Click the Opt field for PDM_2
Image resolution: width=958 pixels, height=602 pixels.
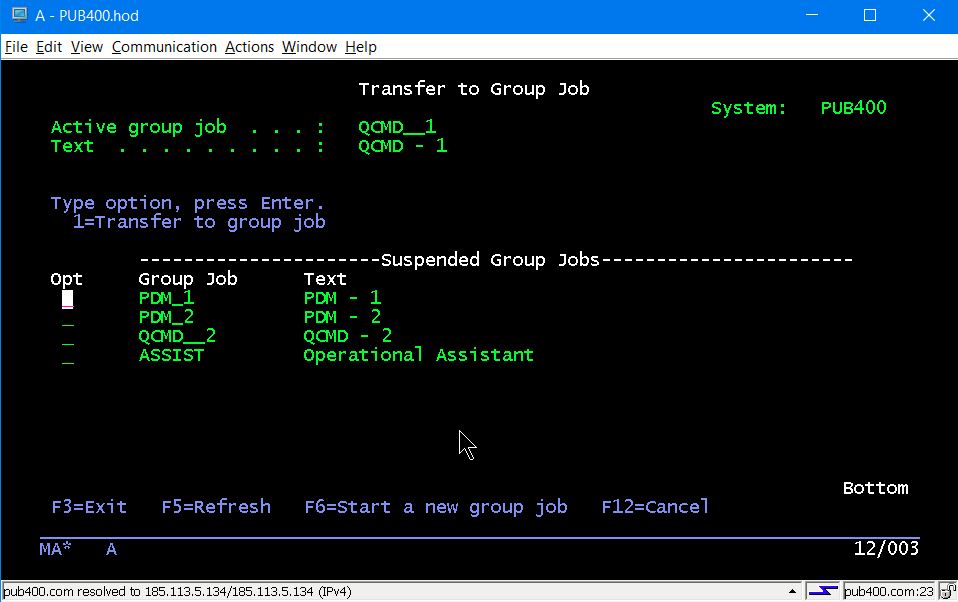67,317
